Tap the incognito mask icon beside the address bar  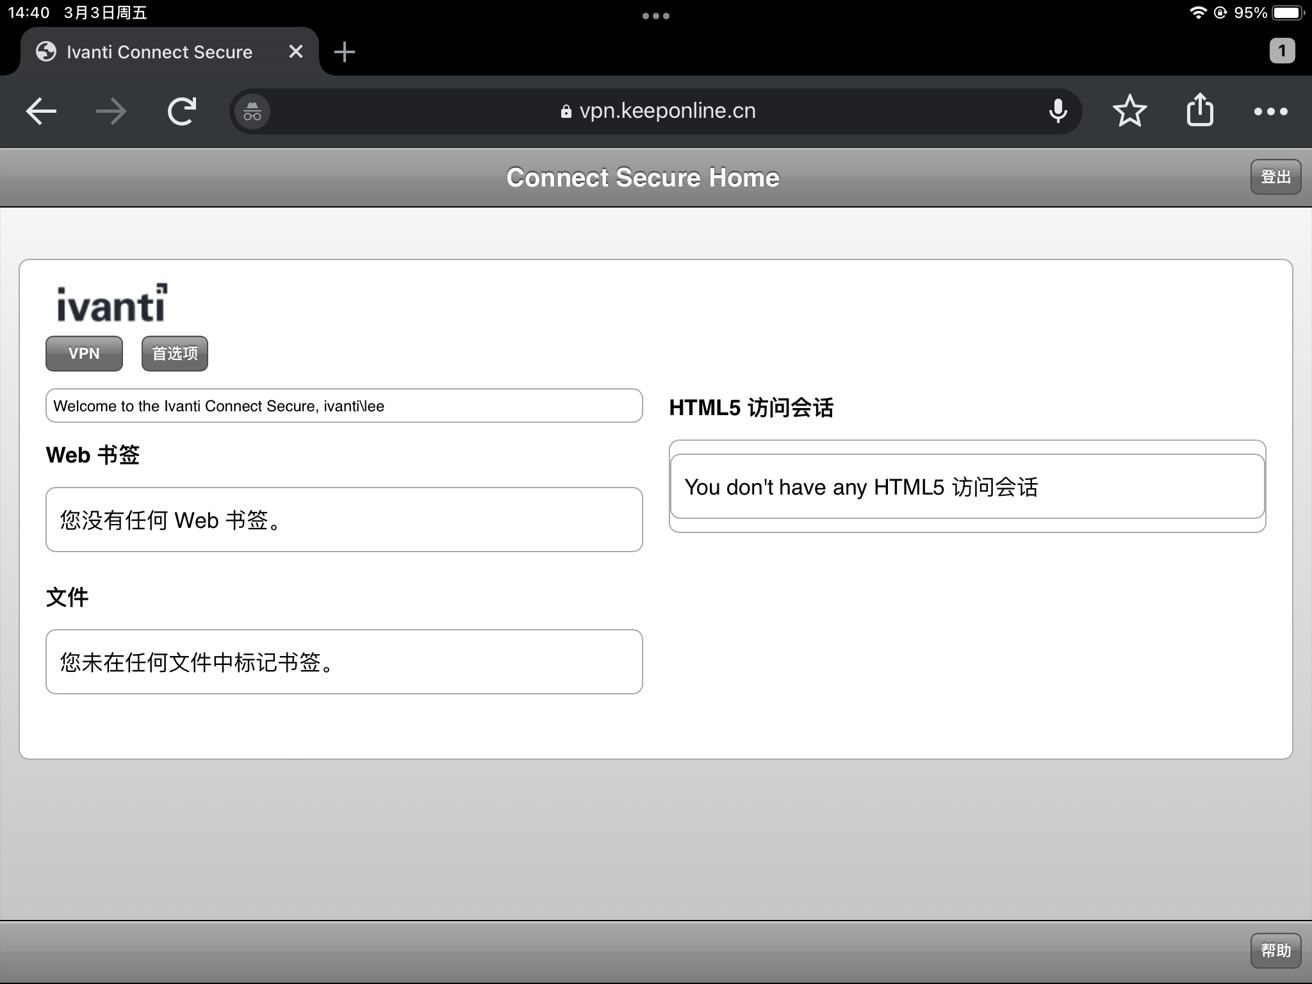pos(251,111)
